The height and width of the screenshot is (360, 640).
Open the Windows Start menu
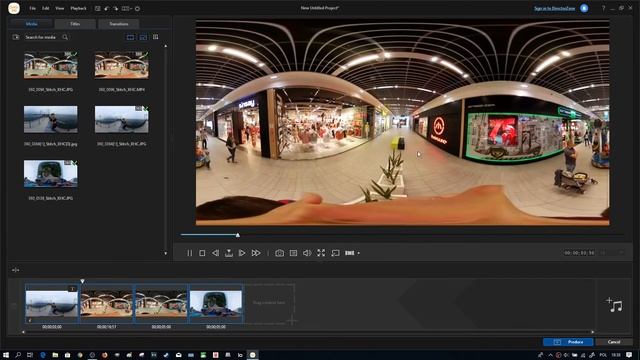[x=6, y=355]
